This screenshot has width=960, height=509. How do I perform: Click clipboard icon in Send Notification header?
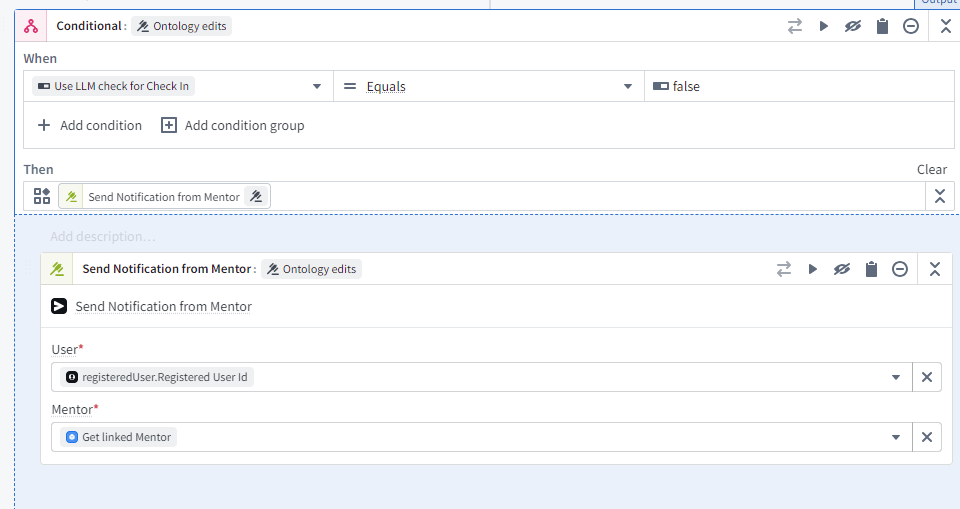871,269
